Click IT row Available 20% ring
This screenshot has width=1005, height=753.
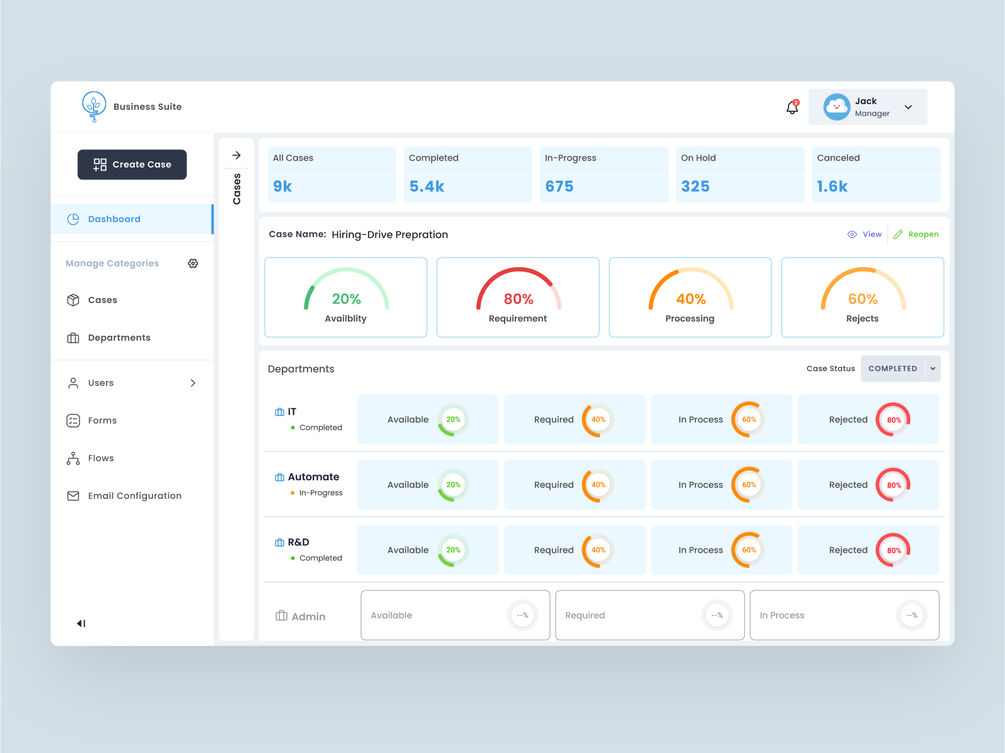(x=453, y=420)
